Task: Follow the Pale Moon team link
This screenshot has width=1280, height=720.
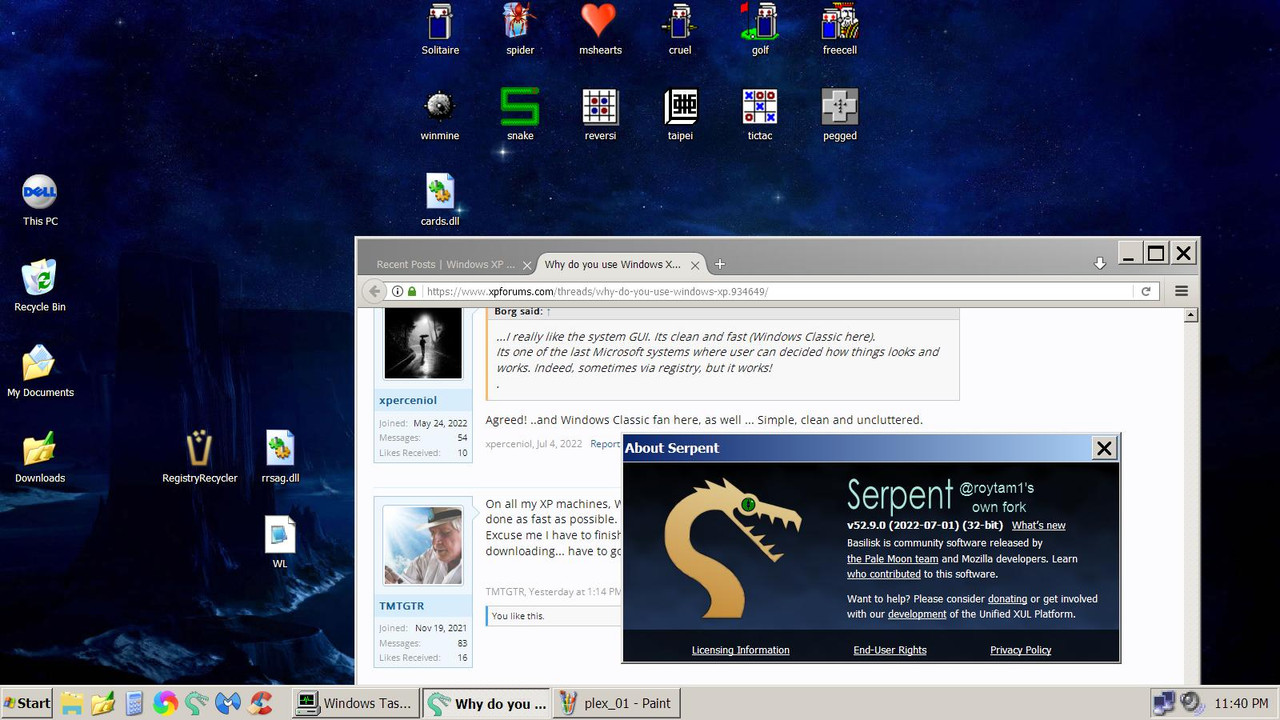Action: 892,558
